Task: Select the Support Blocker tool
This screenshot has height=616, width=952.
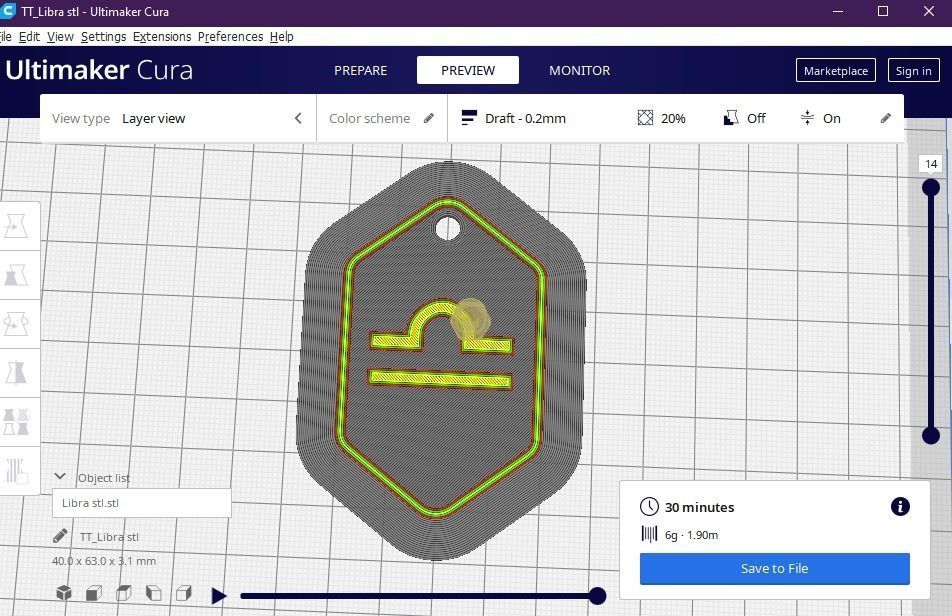Action: (16, 471)
